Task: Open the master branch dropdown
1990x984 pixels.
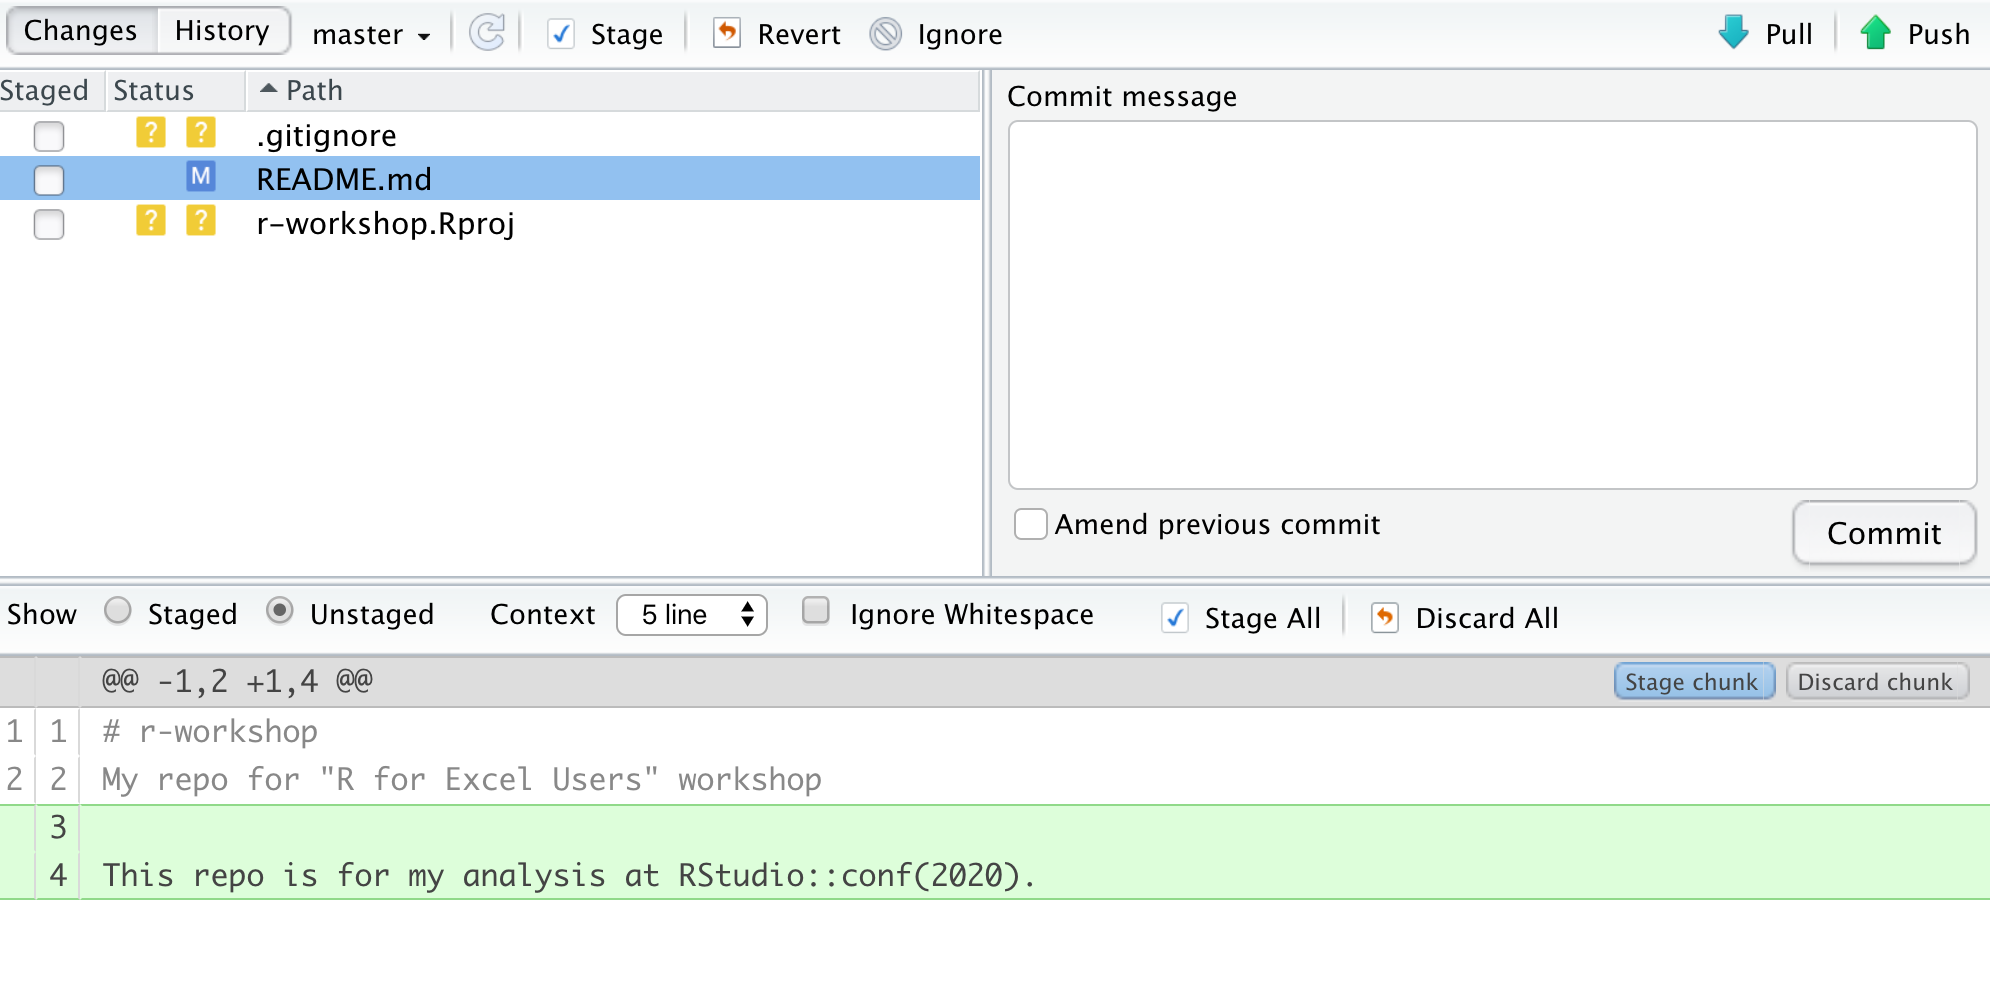Action: tap(371, 35)
